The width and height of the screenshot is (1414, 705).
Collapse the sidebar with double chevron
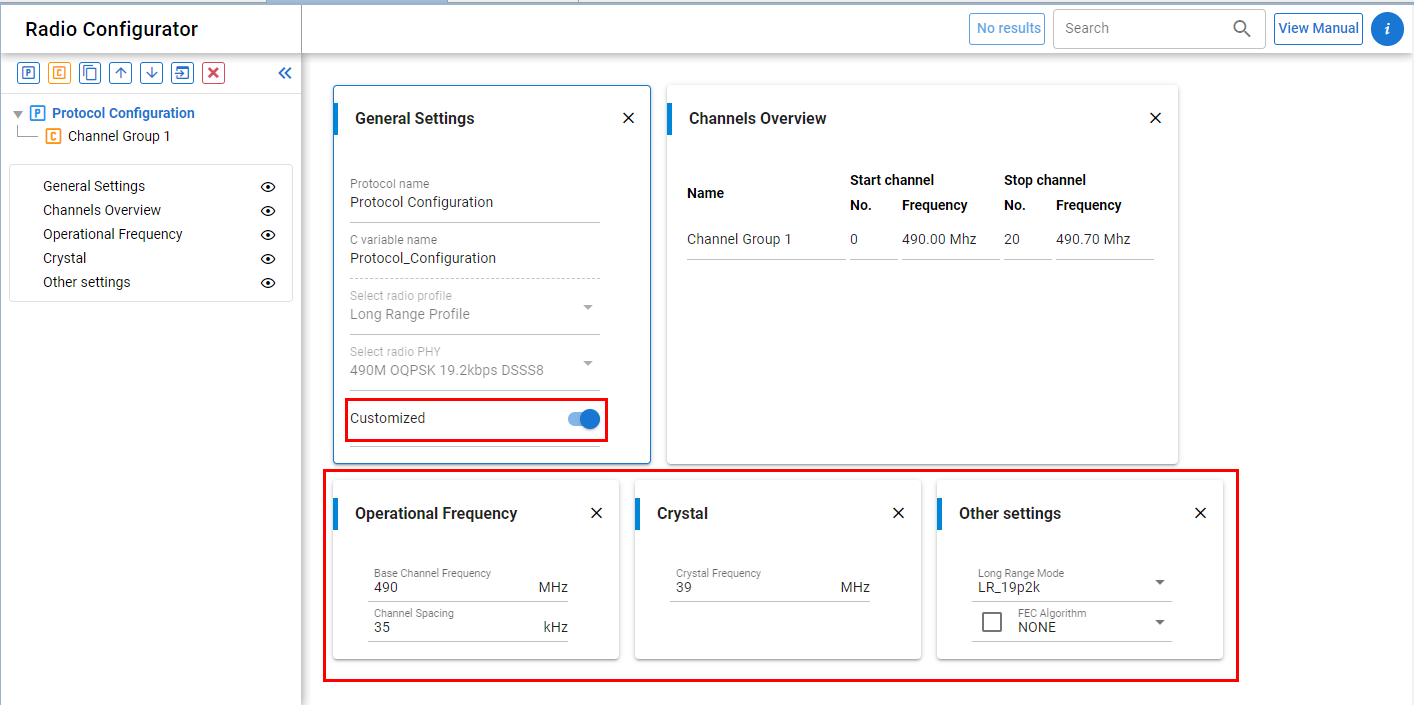coord(284,73)
